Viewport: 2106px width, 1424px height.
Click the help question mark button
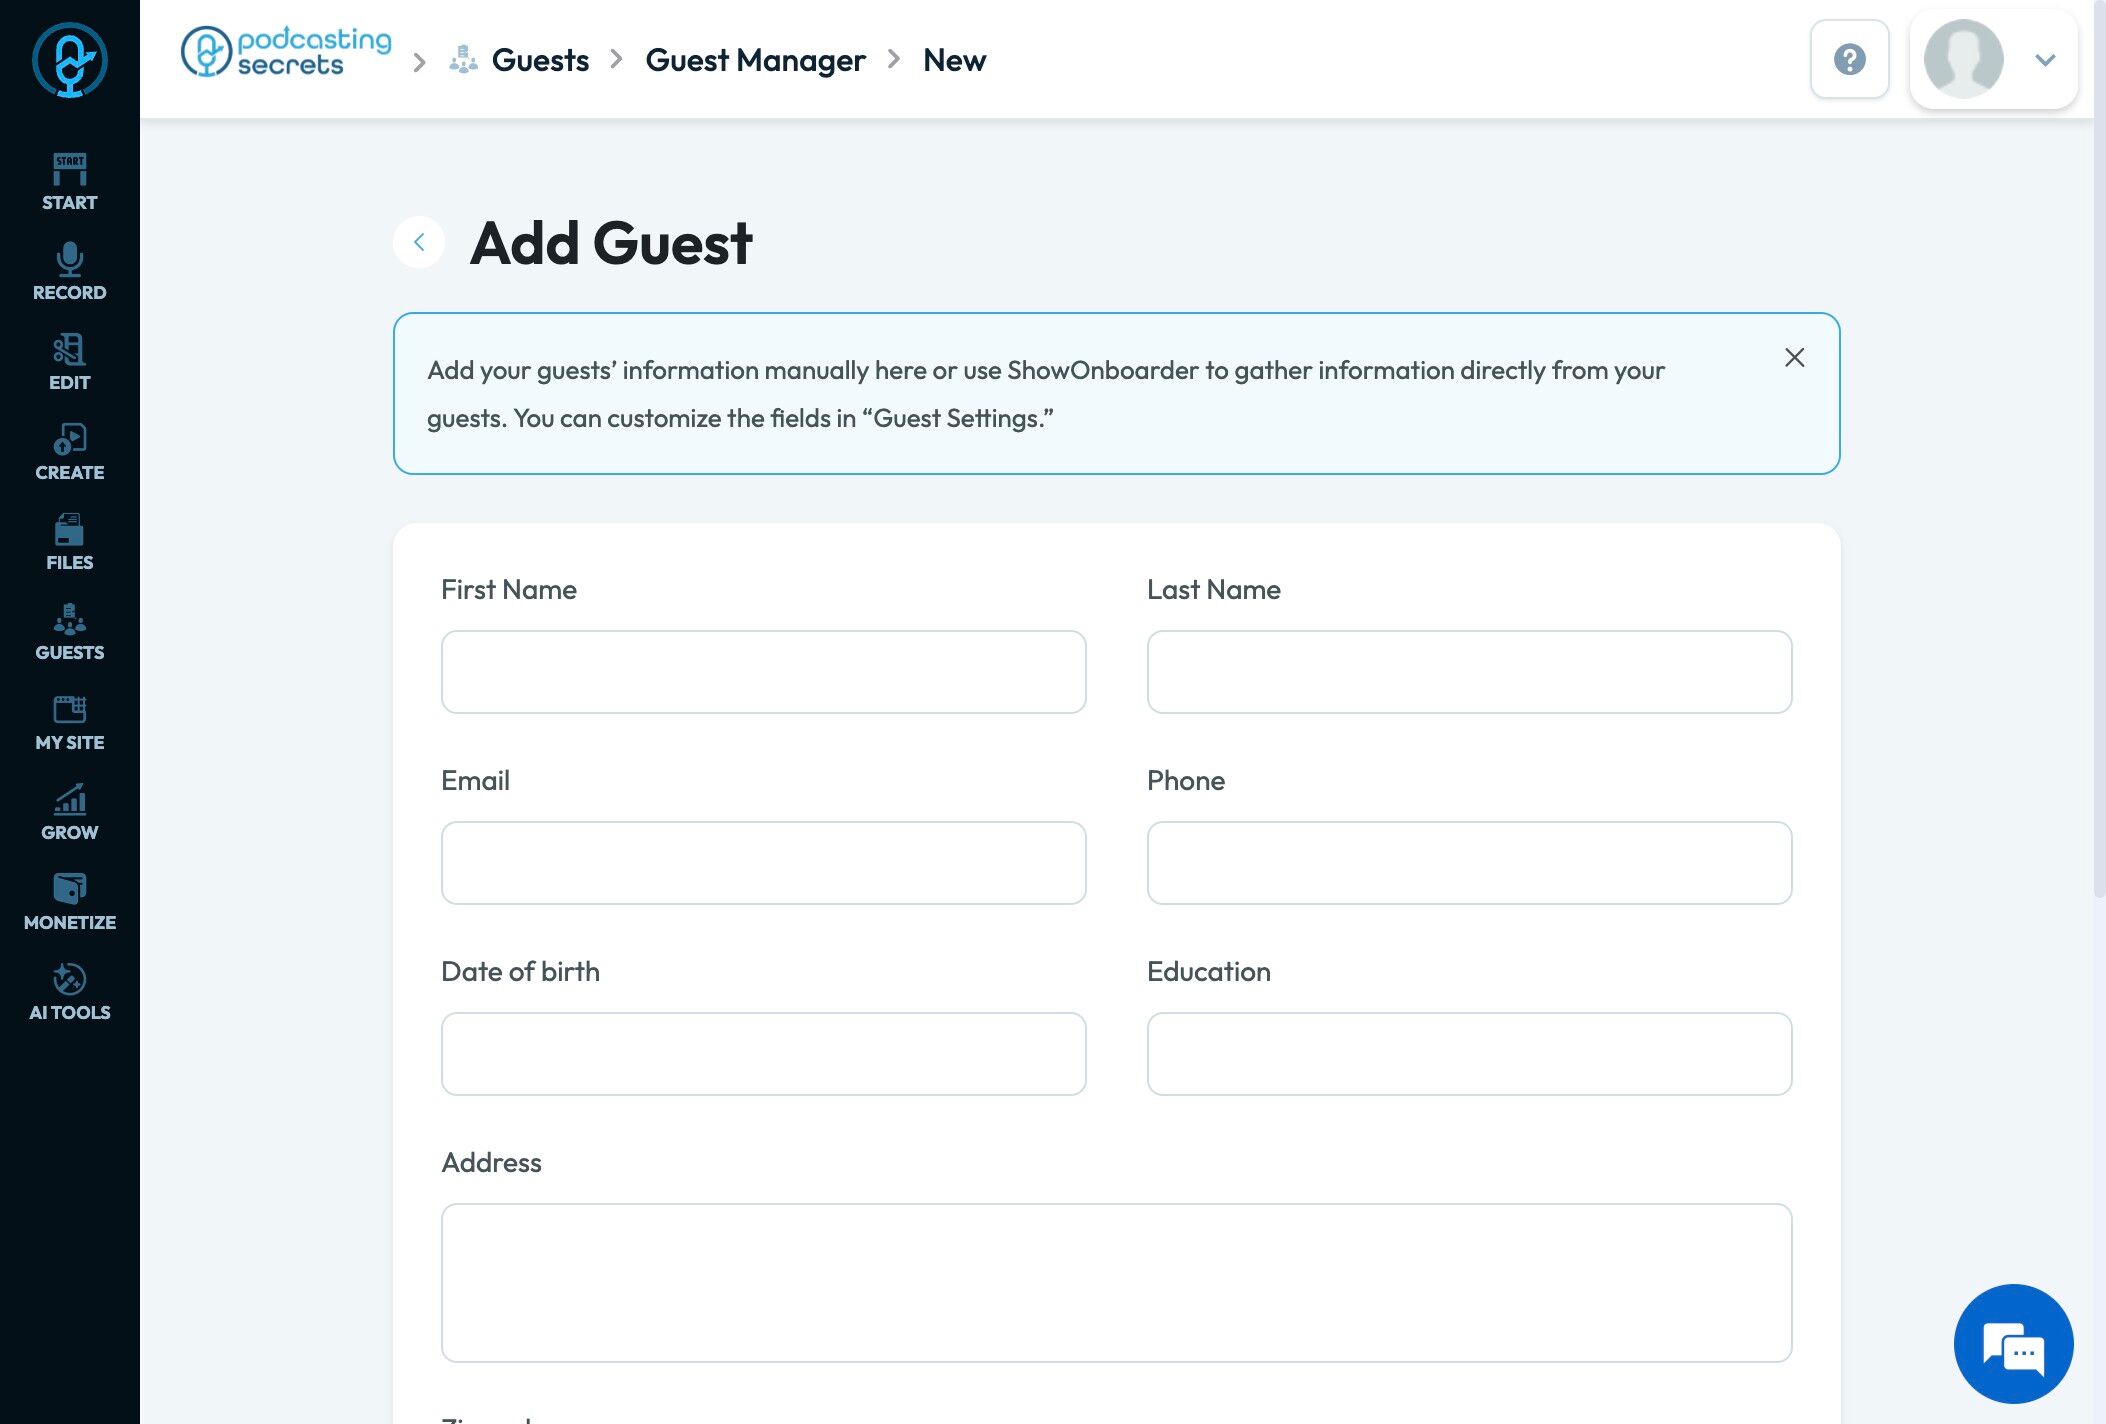tap(1849, 59)
